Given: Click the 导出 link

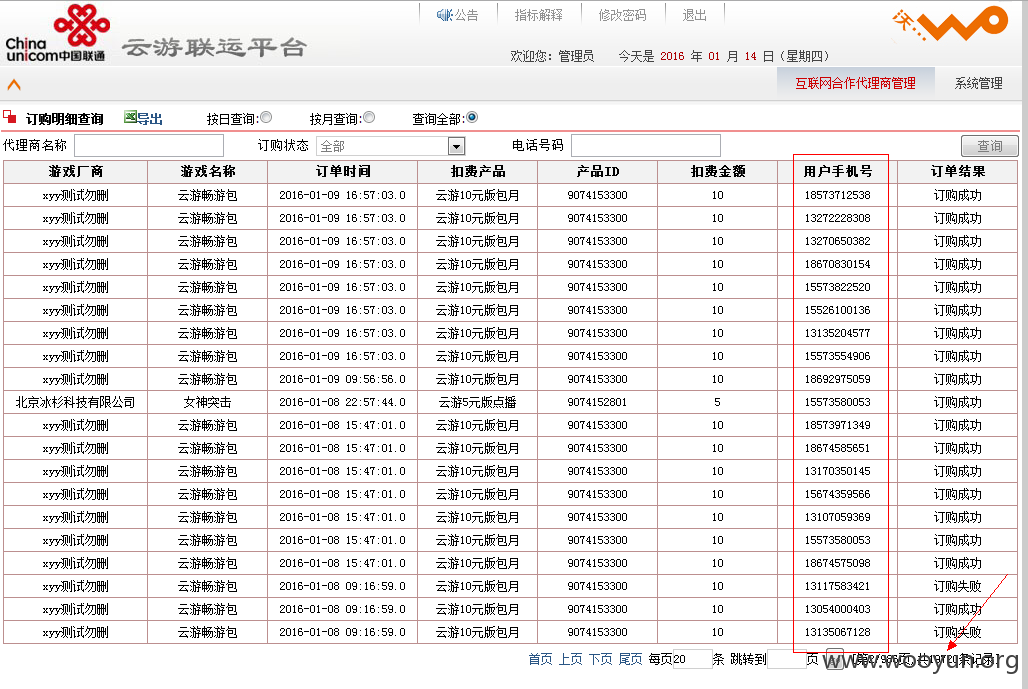Looking at the screenshot, I should (x=150, y=119).
